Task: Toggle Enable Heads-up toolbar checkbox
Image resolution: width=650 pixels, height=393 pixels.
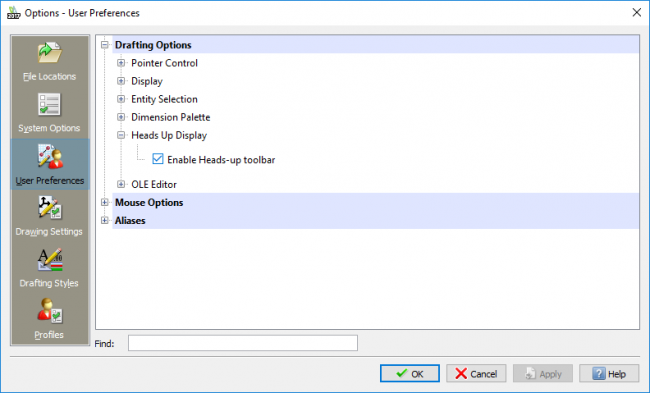Action: [158, 159]
